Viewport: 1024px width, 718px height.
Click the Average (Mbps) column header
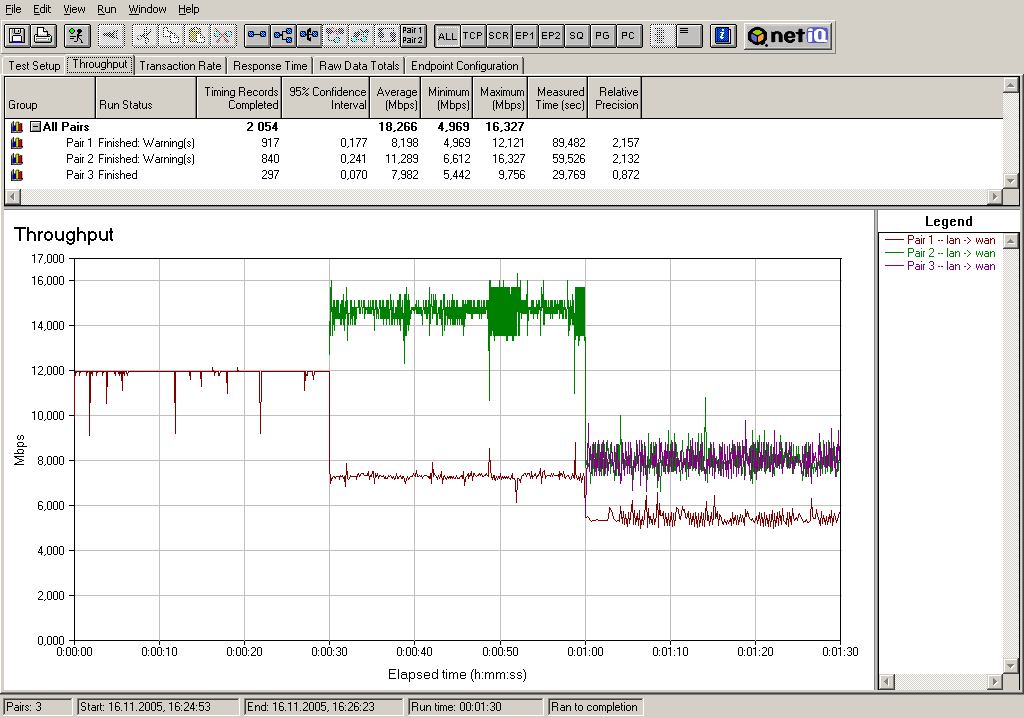coord(397,98)
